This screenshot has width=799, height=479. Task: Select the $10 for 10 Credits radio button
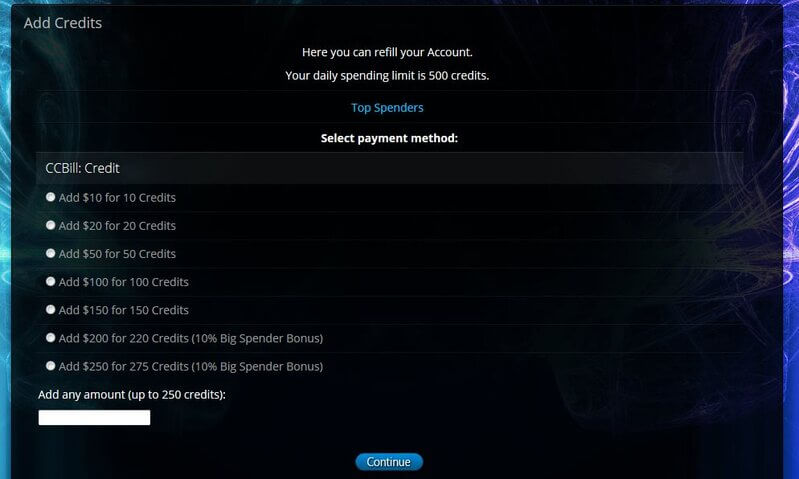tap(50, 197)
